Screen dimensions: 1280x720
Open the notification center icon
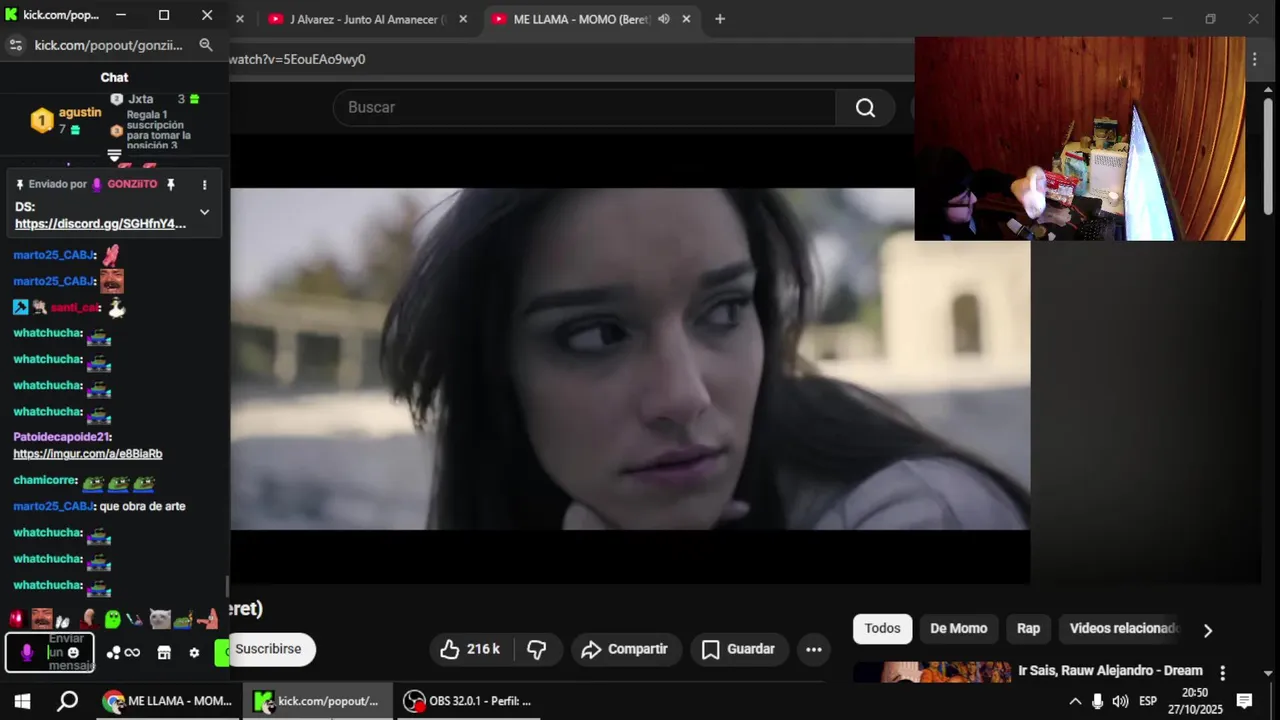[1245, 701]
